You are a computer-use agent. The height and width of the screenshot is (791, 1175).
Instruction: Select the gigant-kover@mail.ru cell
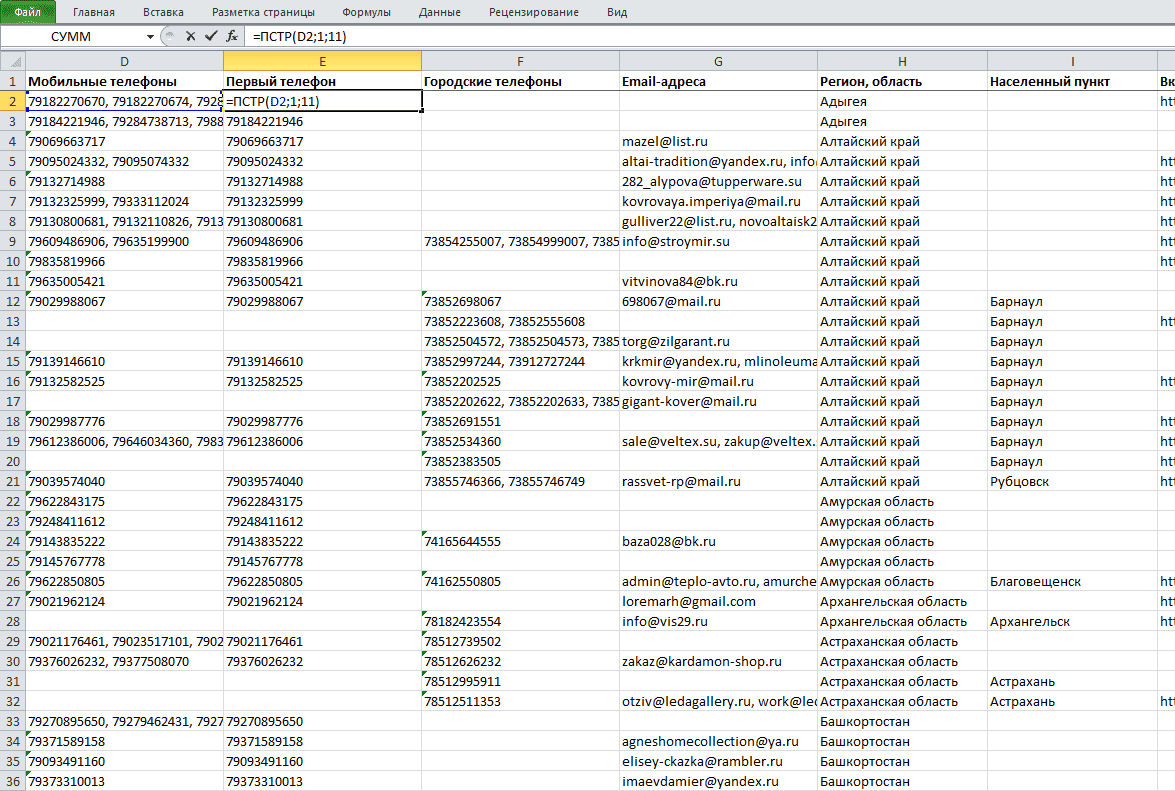click(x=718, y=401)
